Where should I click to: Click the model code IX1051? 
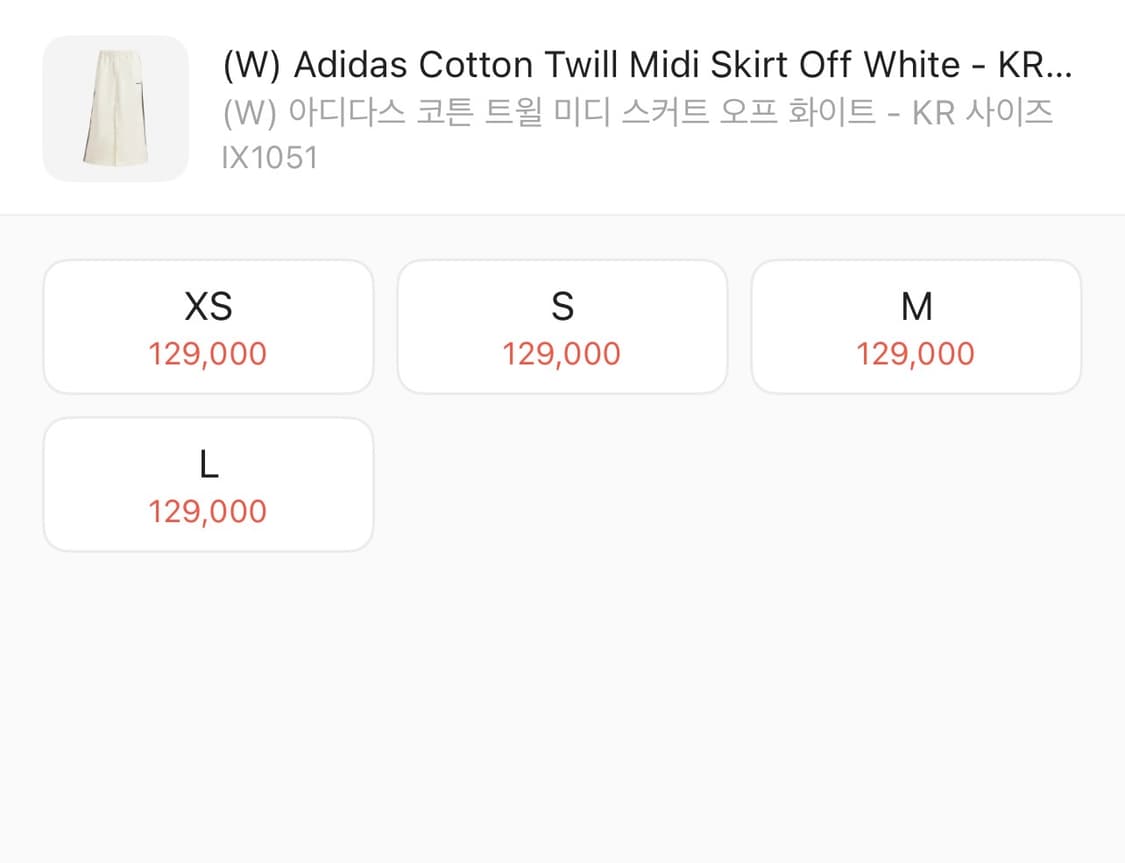[x=270, y=158]
